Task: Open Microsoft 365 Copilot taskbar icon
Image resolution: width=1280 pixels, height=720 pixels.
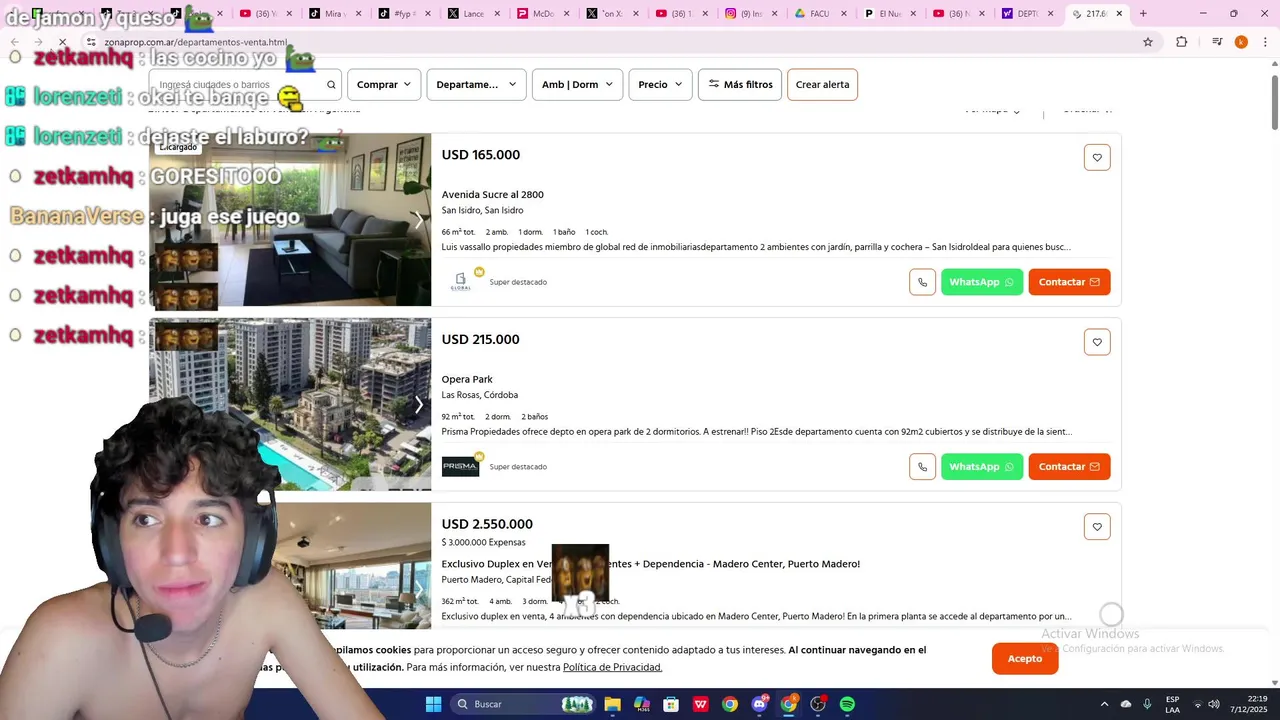Action: tap(642, 704)
